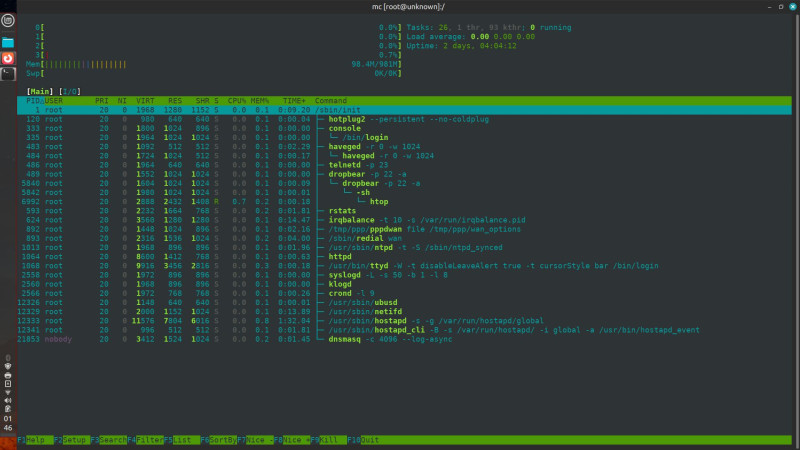Select the ntpd process row
Screen dimensions: 800x450
pos(404,247)
